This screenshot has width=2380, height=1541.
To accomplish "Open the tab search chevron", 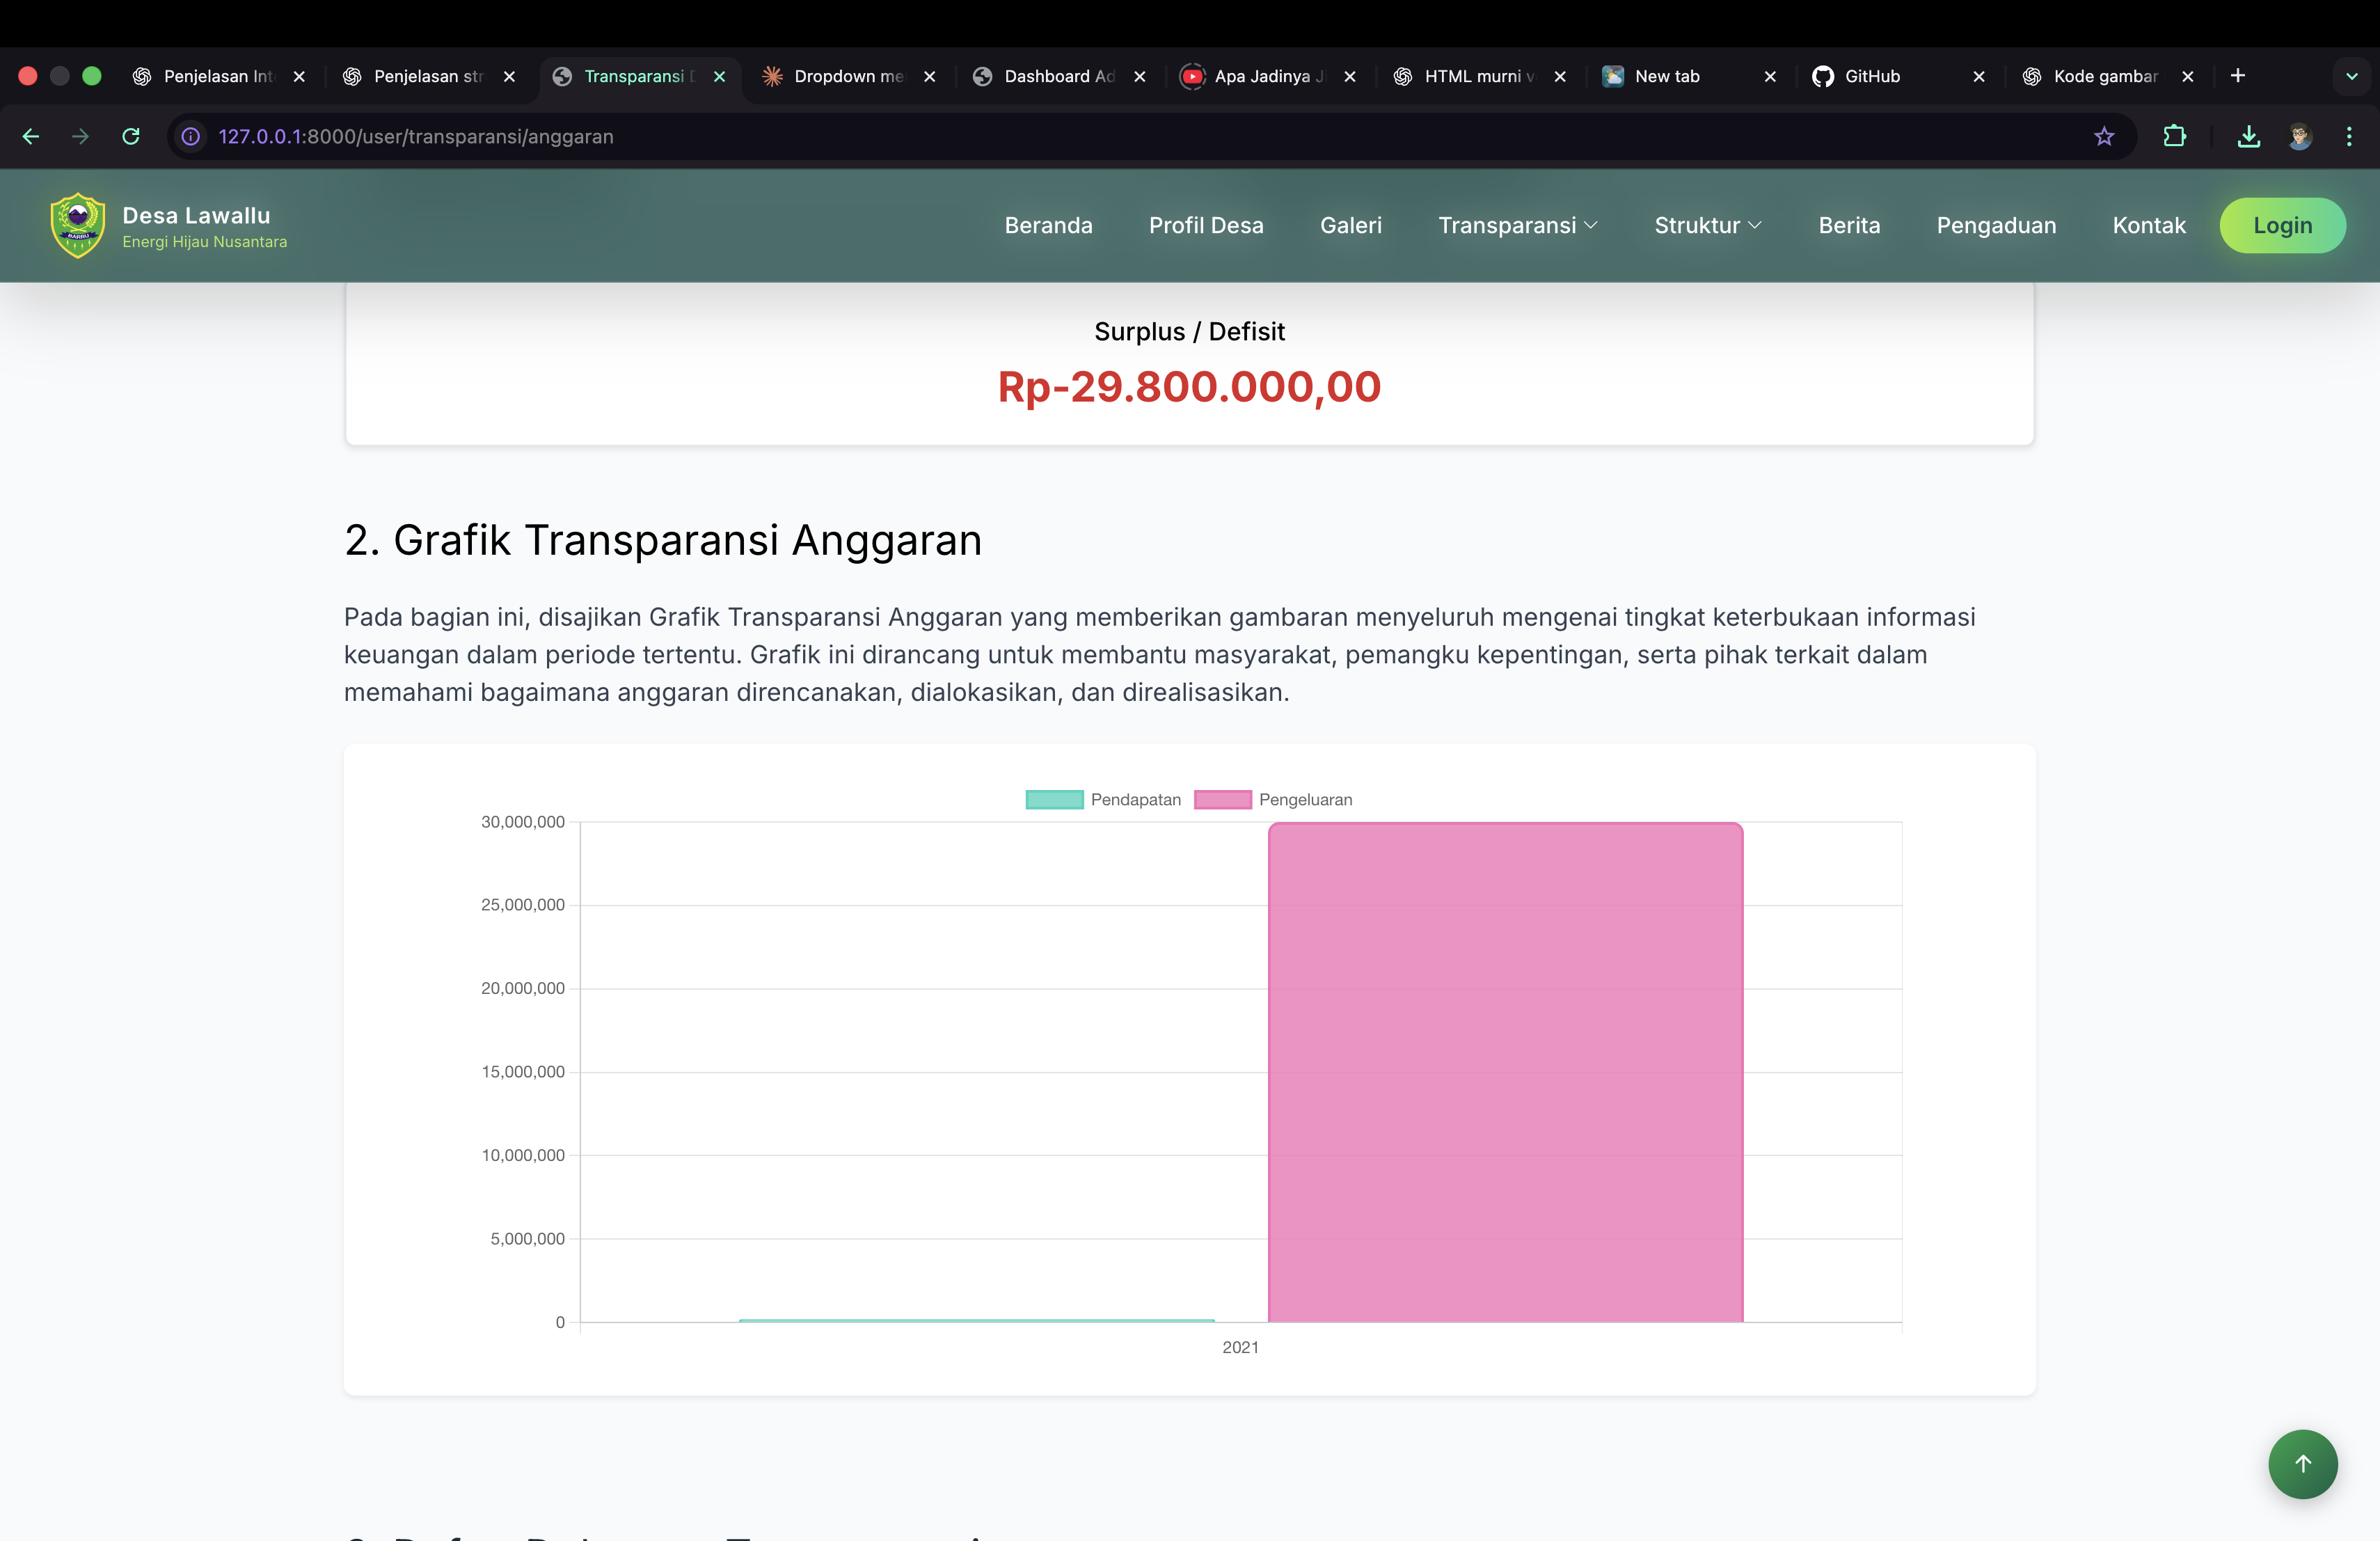I will tap(2350, 76).
